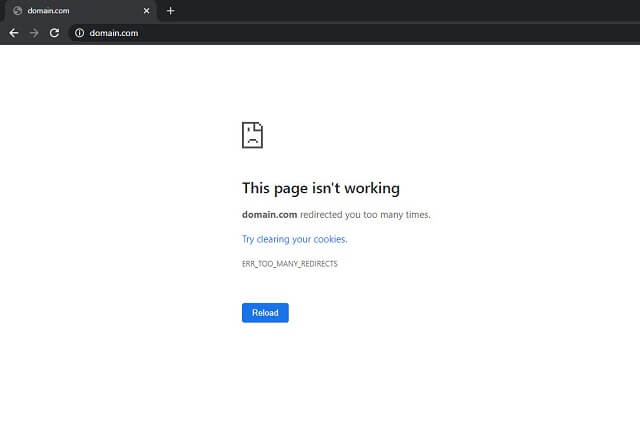This screenshot has width=640, height=430.
Task: Open a new tab with the plus icon
Action: 171,11
